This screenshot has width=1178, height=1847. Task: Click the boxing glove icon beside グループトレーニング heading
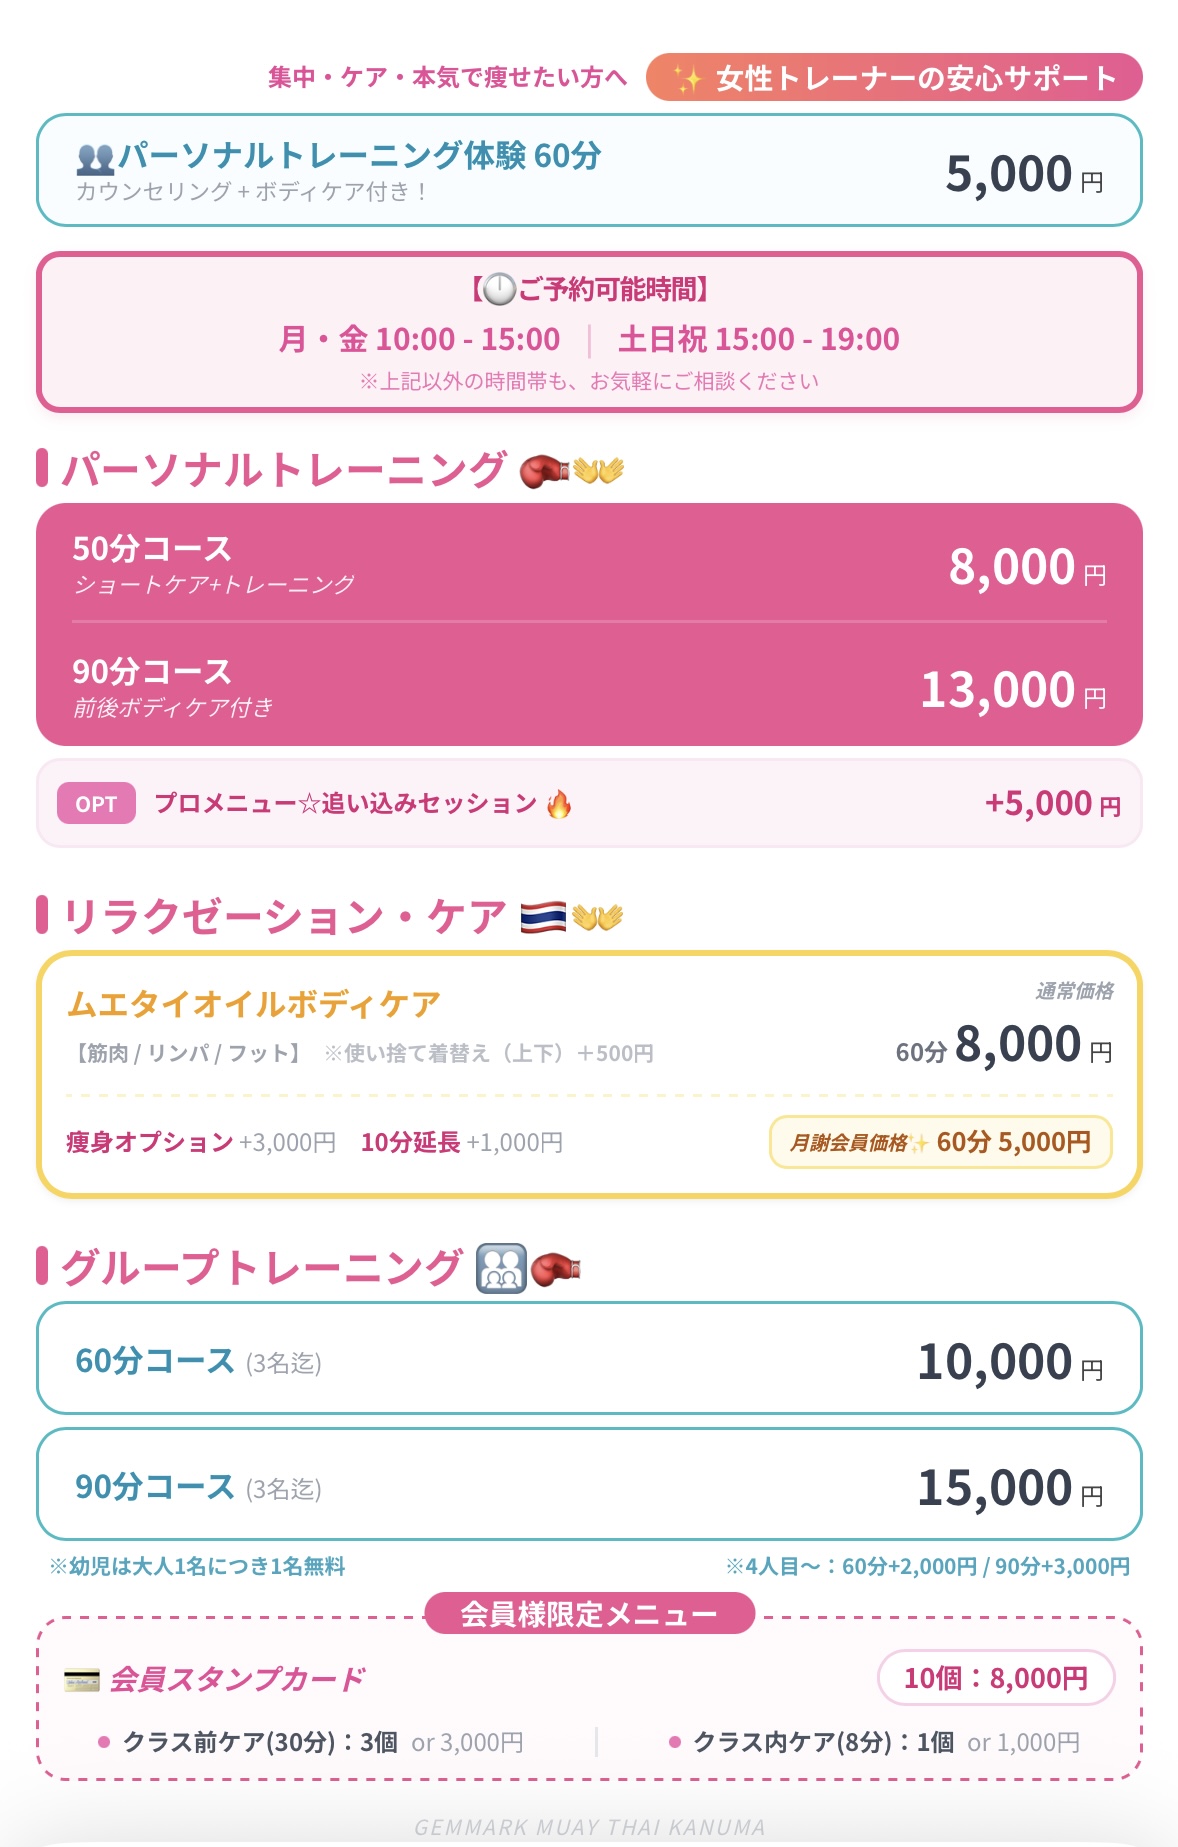(556, 1269)
